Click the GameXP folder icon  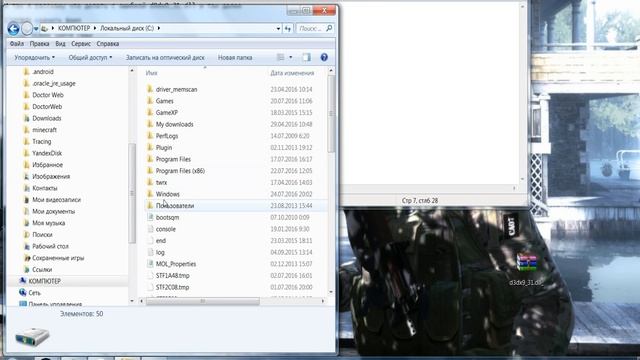(150, 112)
